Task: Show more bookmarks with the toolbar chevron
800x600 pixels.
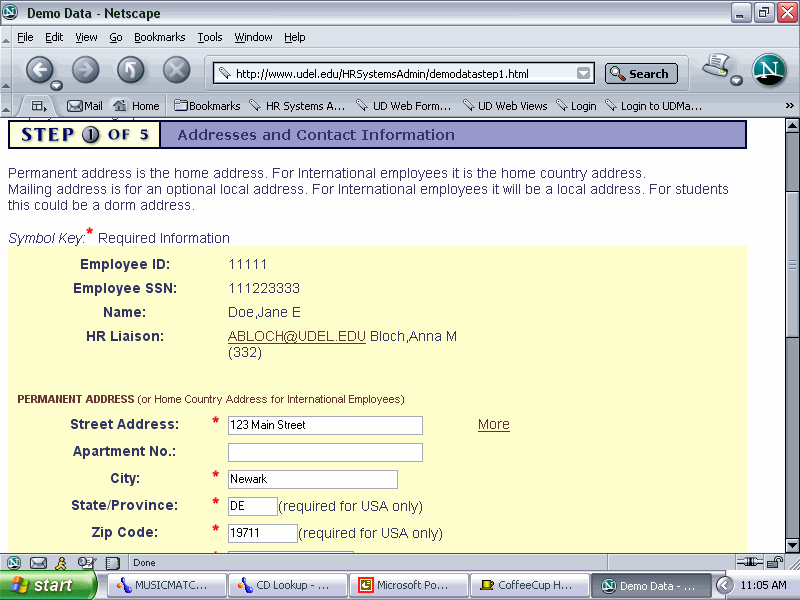Action: (x=789, y=106)
